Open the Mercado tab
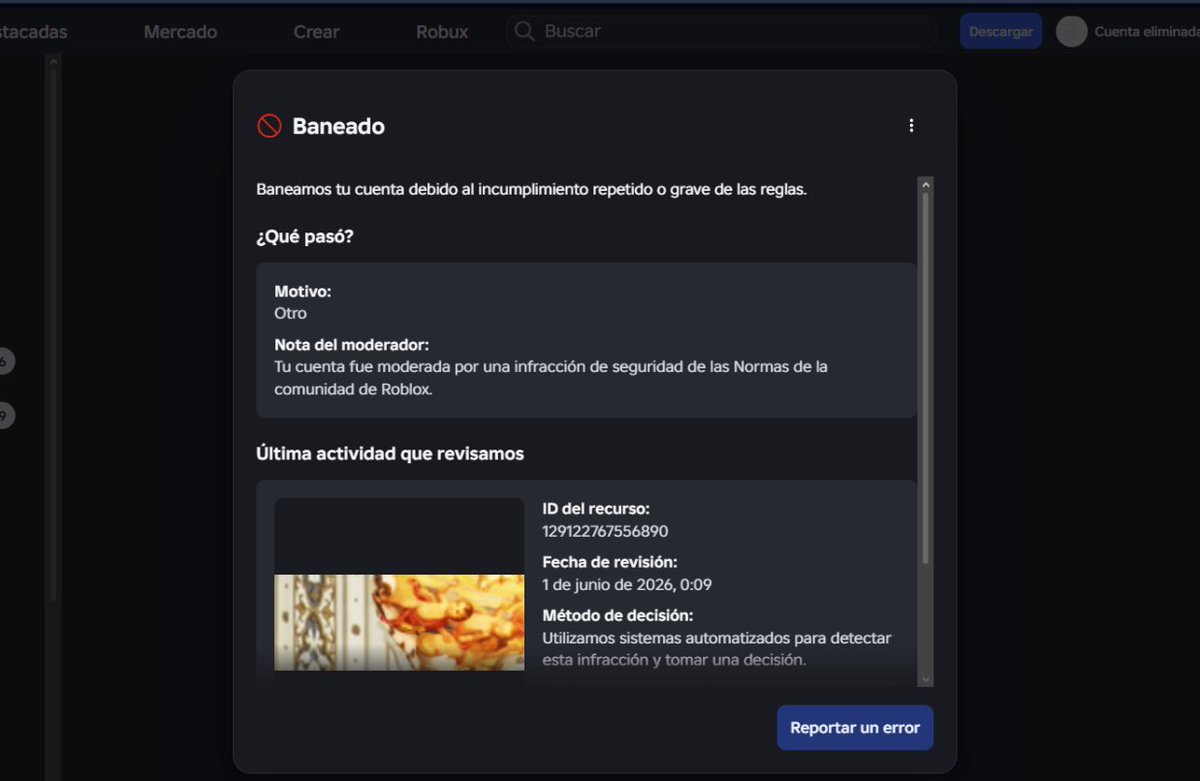Image resolution: width=1200 pixels, height=781 pixels. (180, 32)
